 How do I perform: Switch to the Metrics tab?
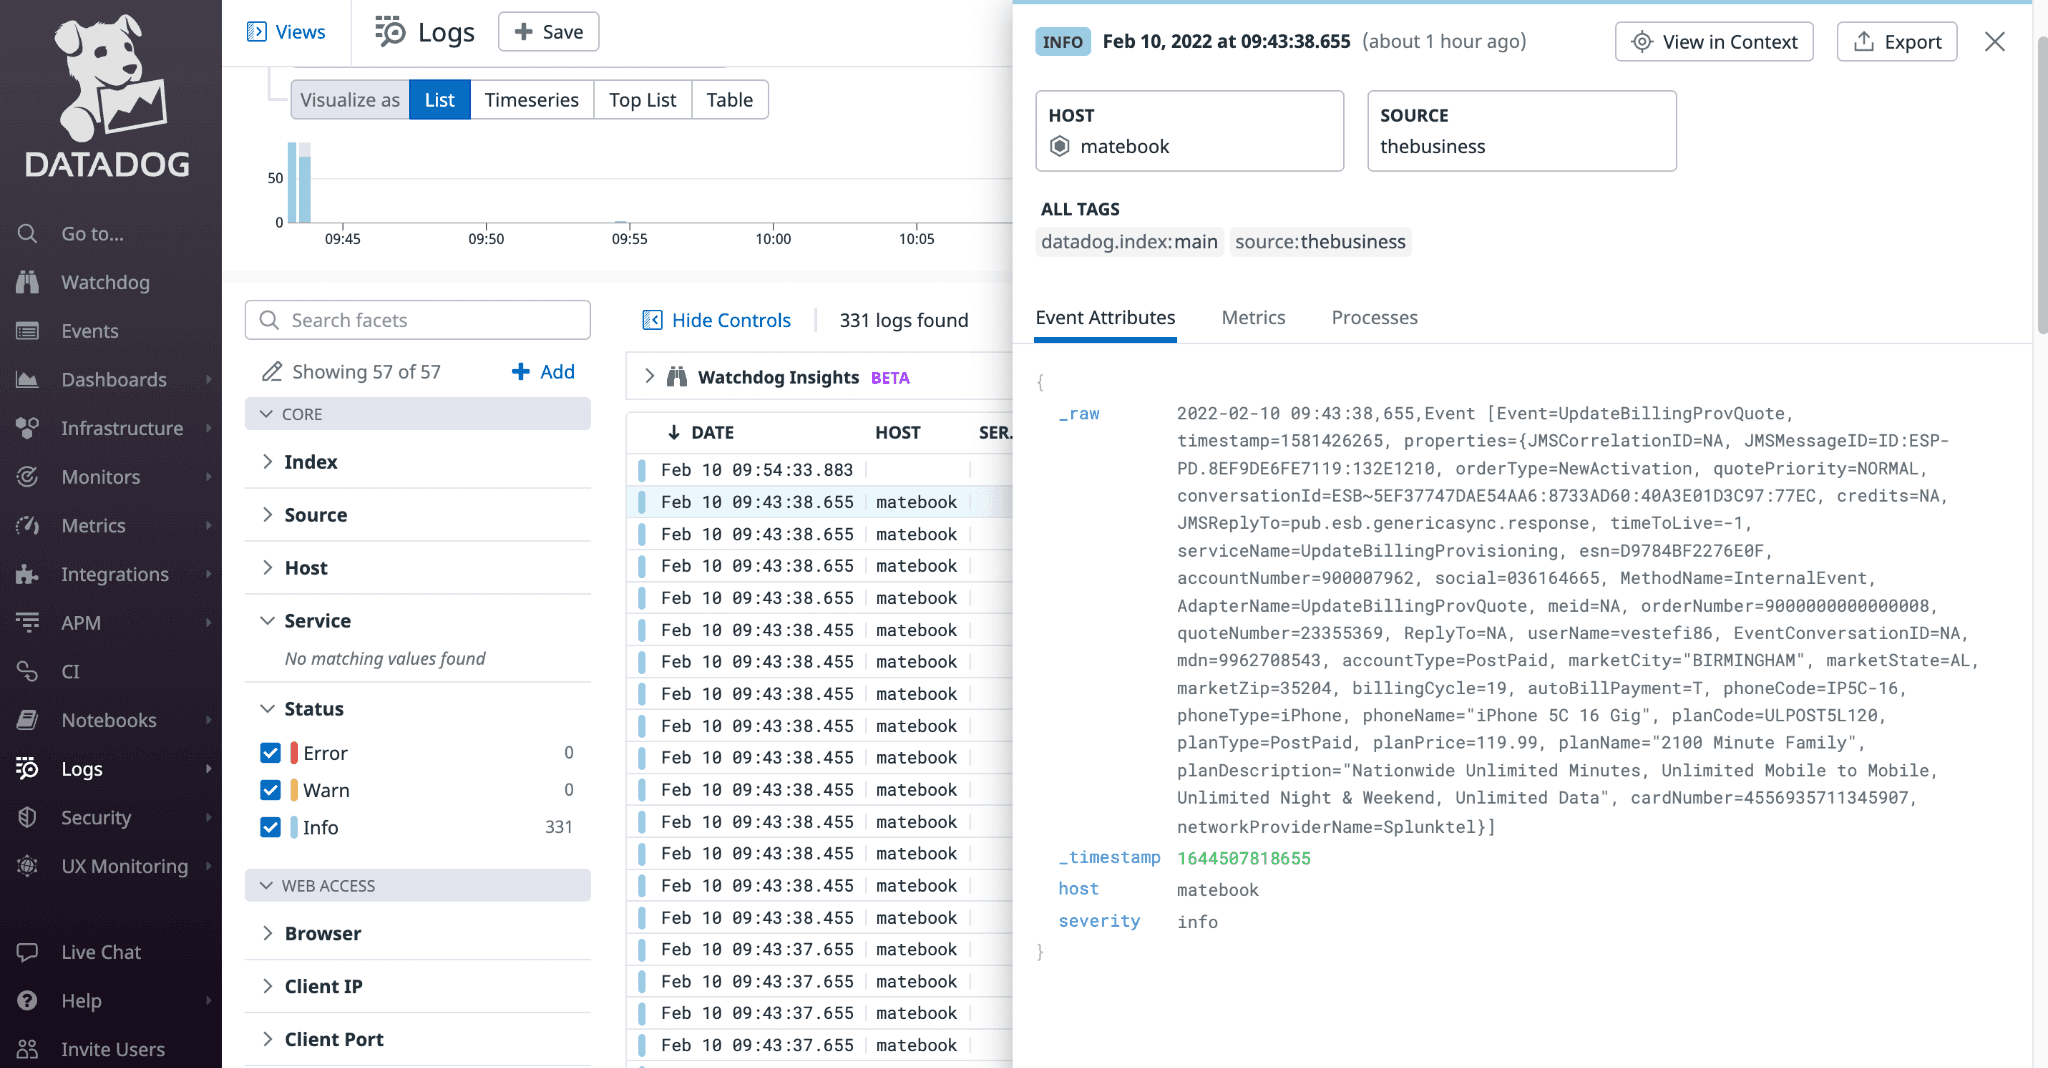tap(1253, 317)
